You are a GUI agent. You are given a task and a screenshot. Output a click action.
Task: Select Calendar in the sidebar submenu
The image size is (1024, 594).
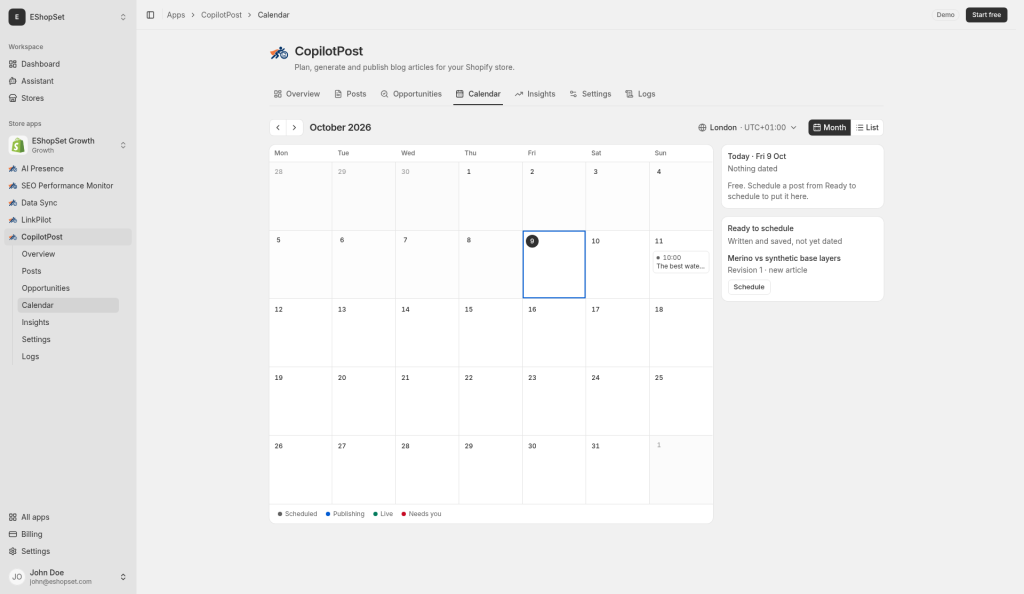click(x=68, y=305)
